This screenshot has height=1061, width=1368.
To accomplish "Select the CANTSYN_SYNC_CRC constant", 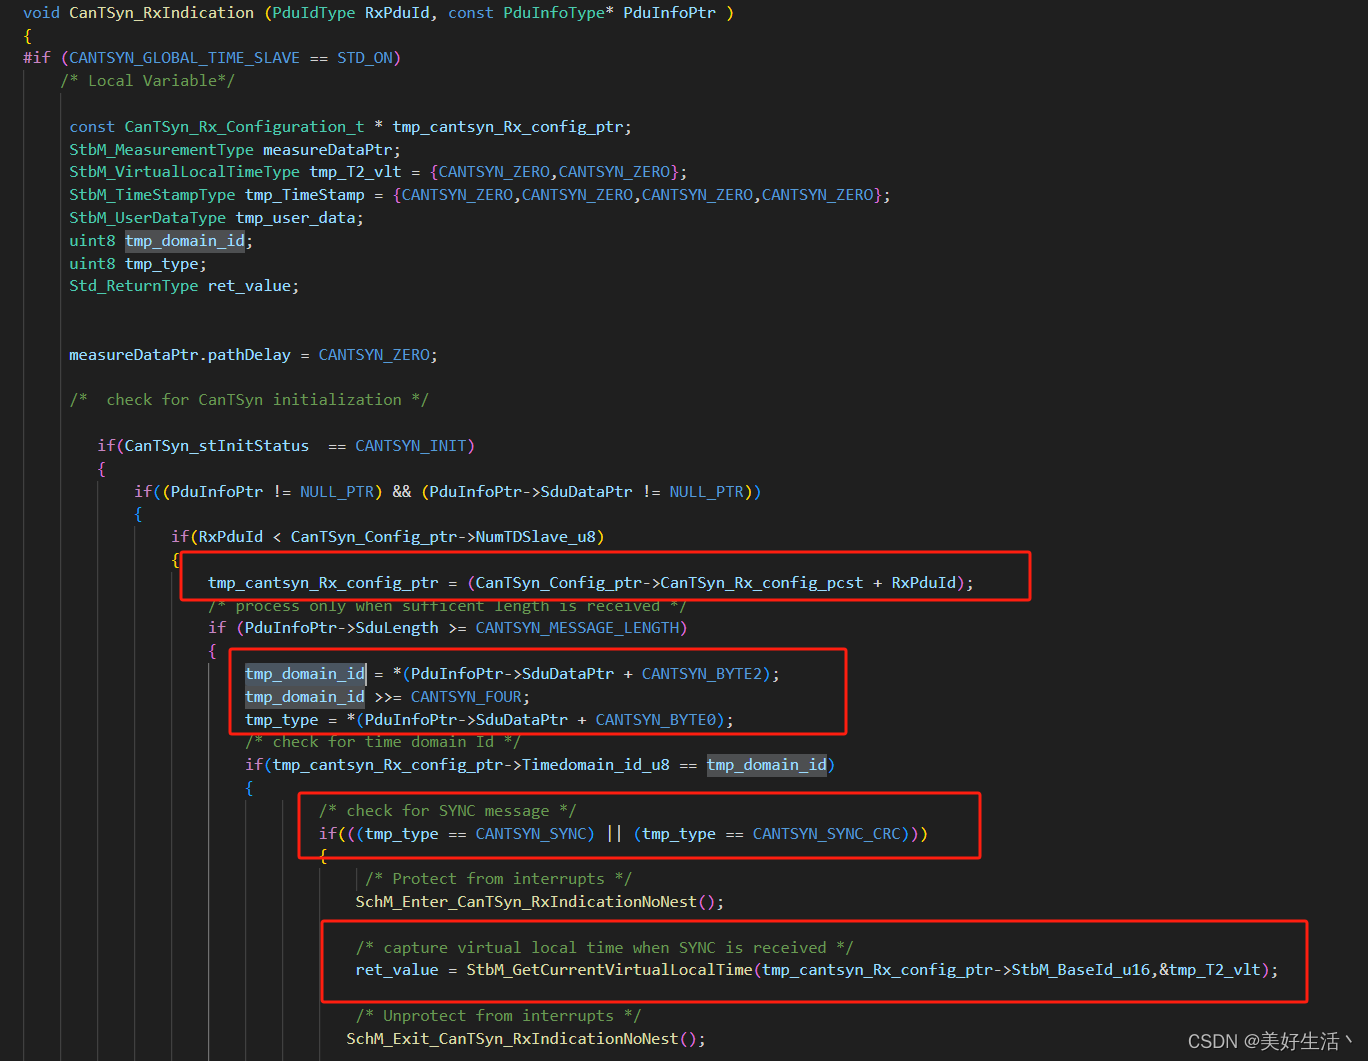I will (826, 833).
